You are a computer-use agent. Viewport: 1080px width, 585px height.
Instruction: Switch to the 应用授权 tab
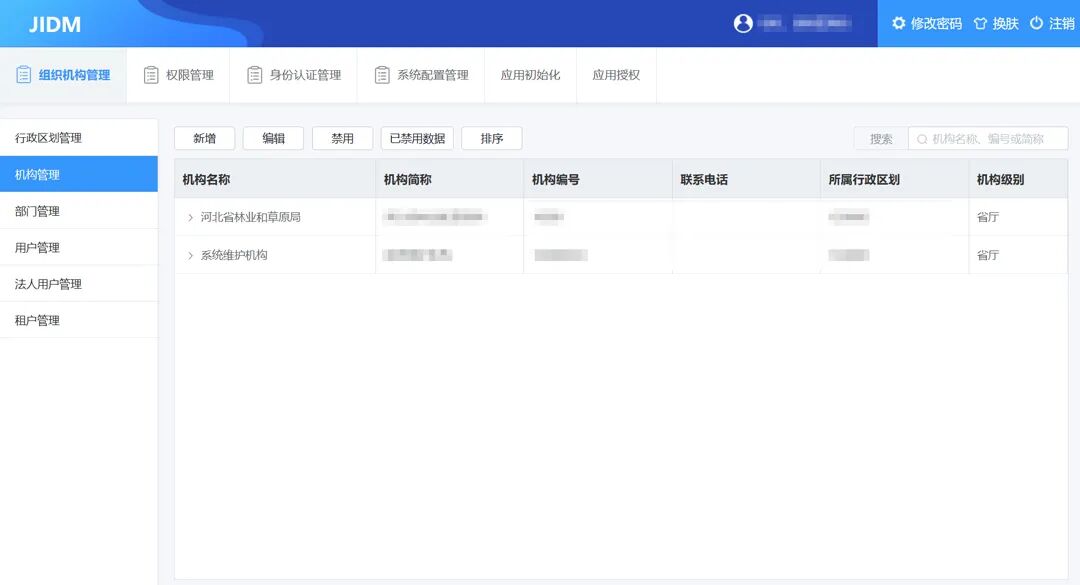pos(616,74)
